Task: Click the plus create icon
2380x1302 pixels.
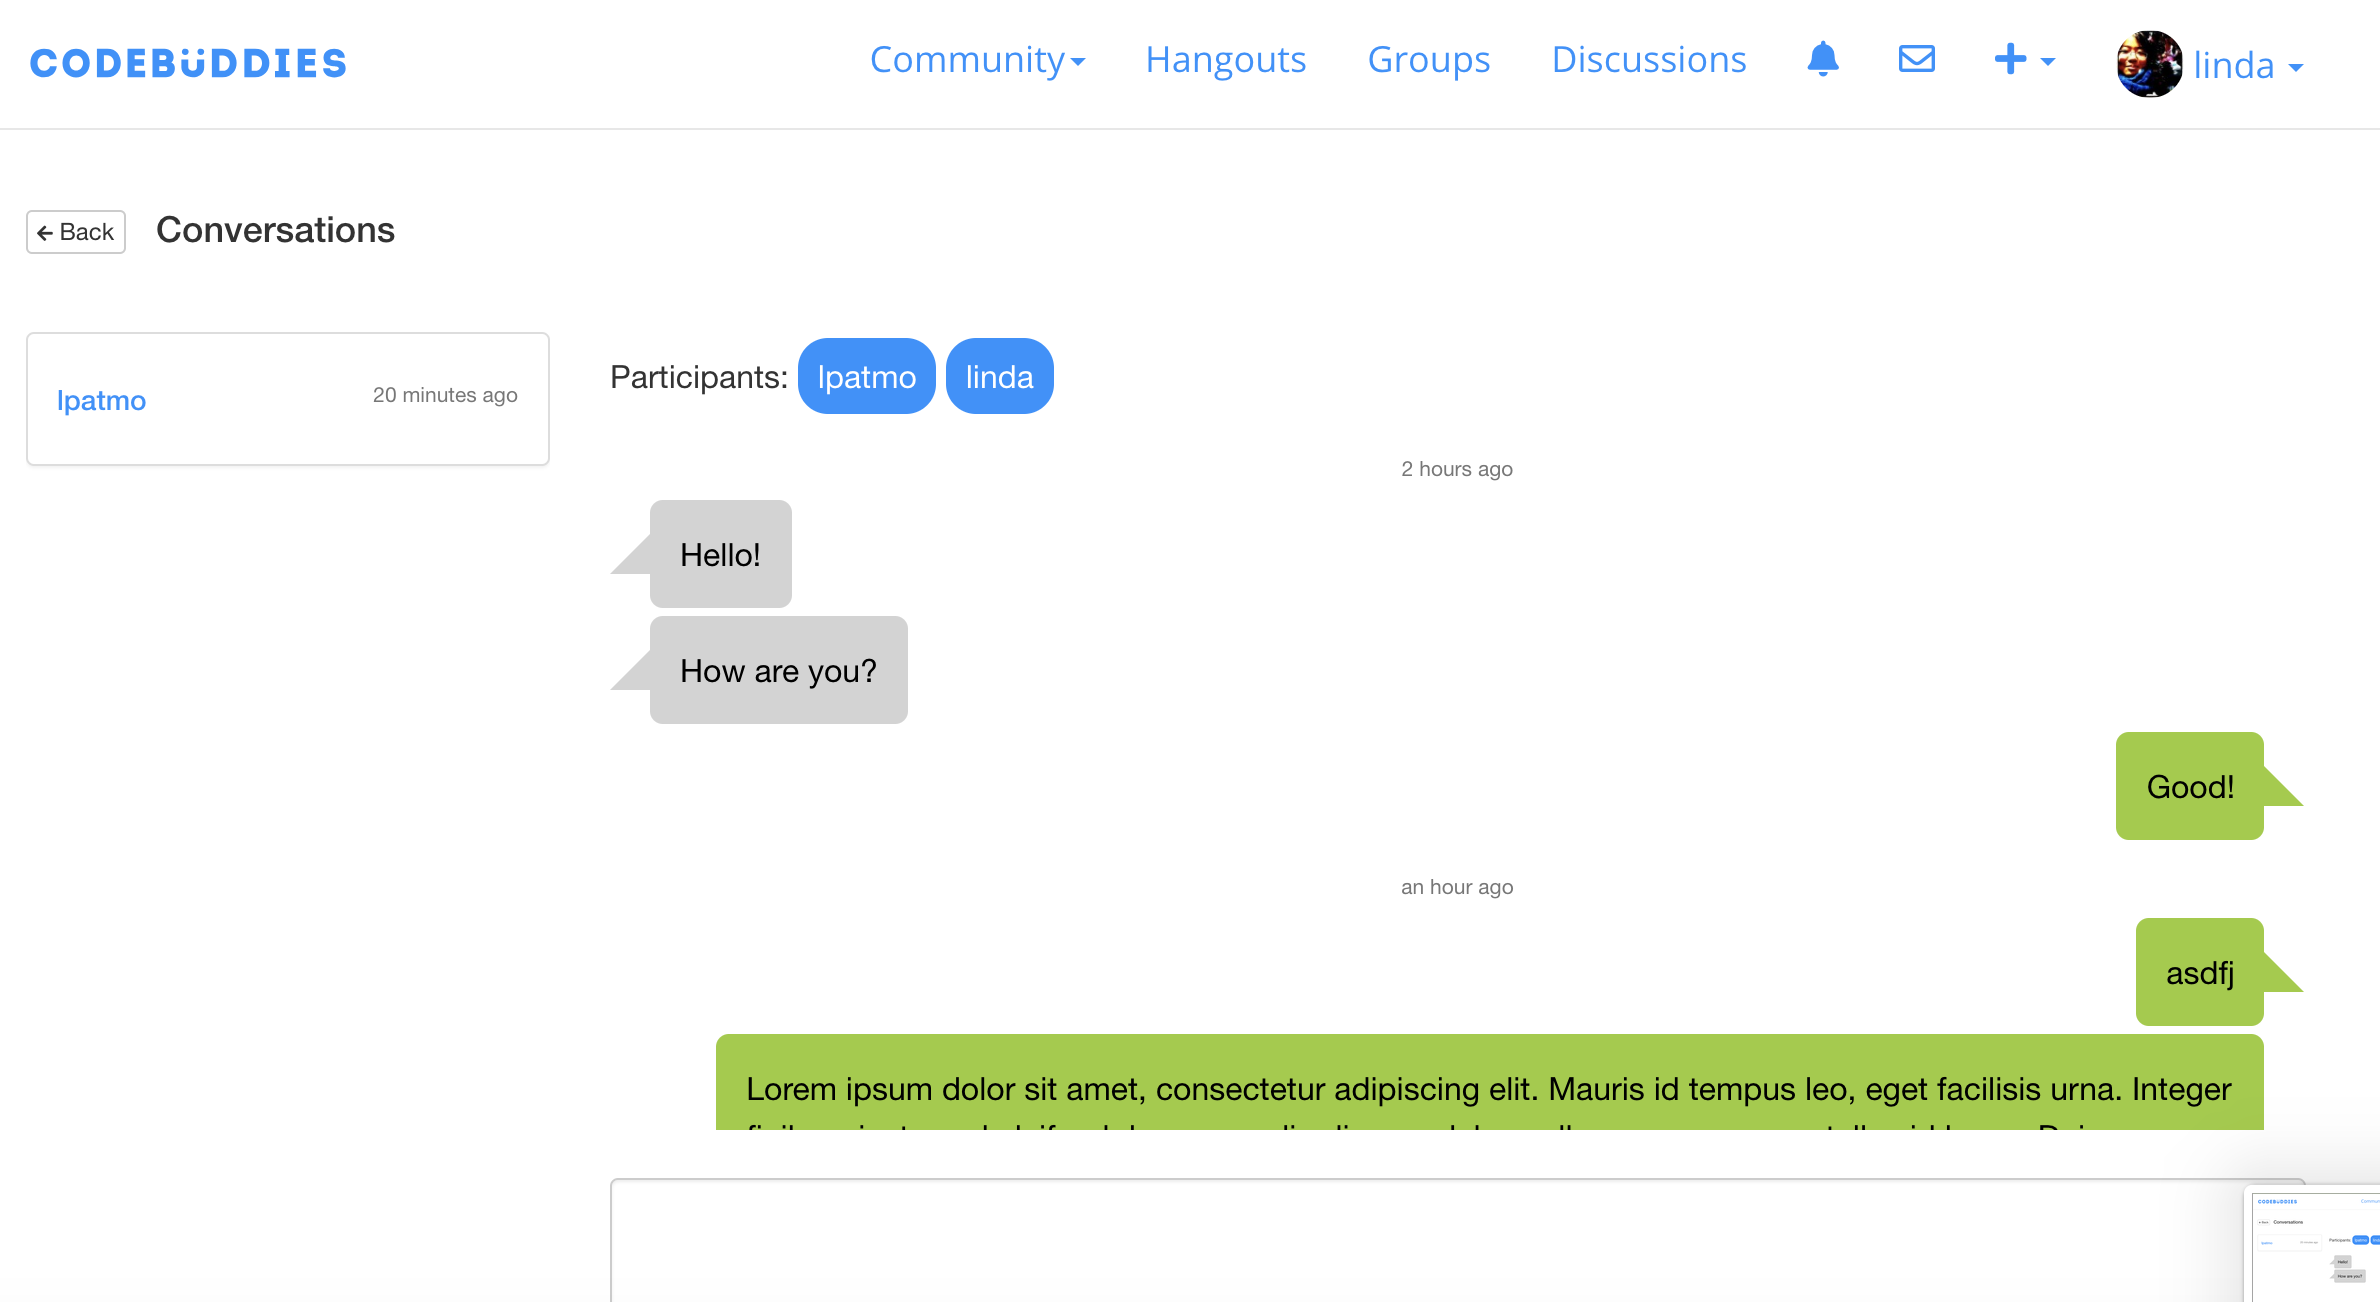Action: point(2010,60)
